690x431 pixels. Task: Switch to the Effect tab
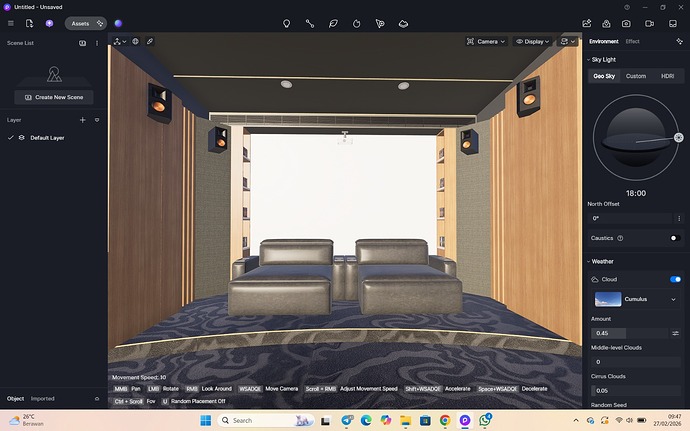pos(633,41)
